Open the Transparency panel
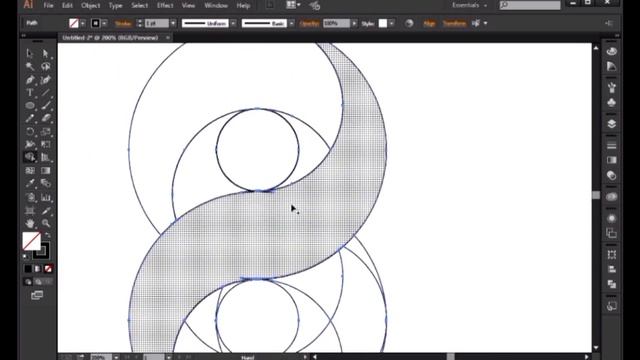 coord(611,176)
